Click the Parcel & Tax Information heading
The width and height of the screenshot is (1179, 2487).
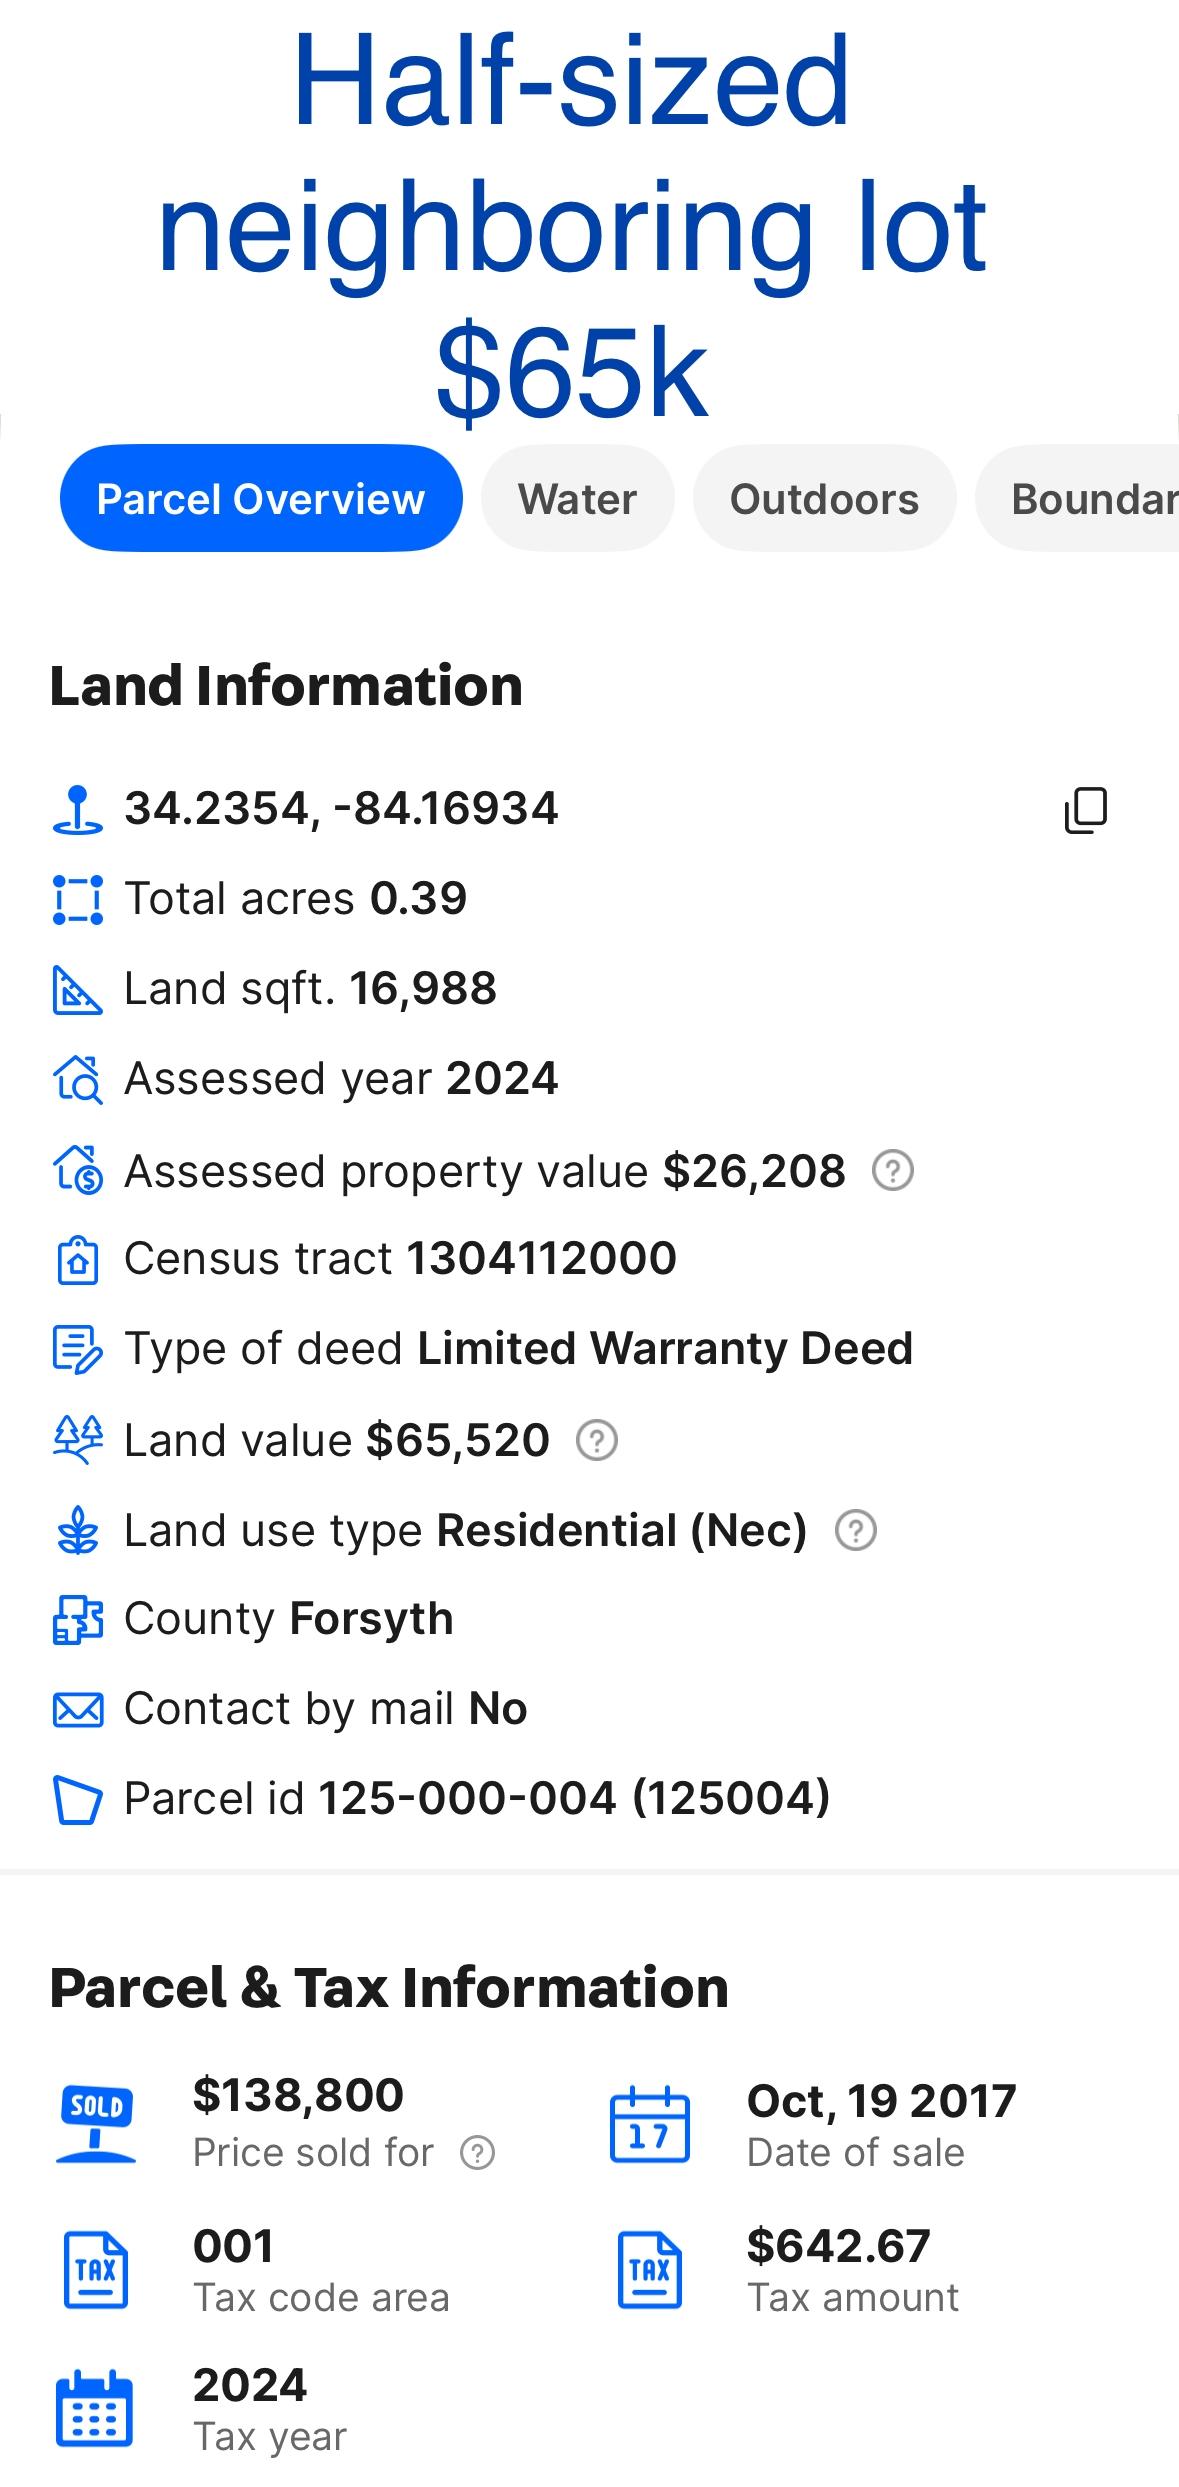coord(389,1987)
